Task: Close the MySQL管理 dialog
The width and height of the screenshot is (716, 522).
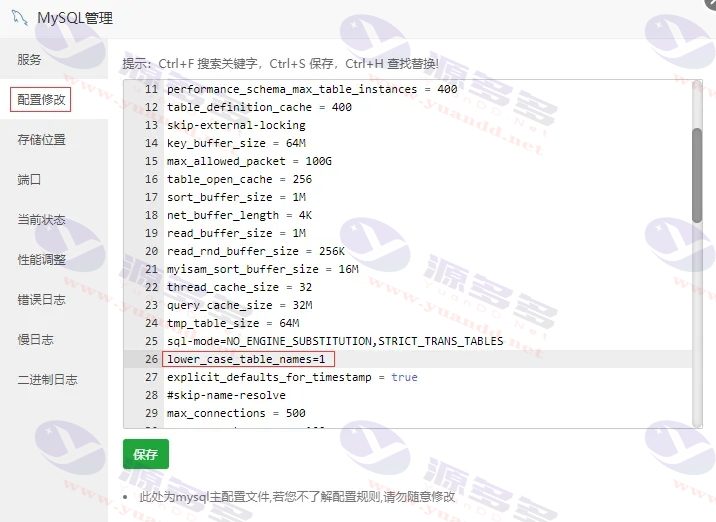Action: (x=711, y=2)
